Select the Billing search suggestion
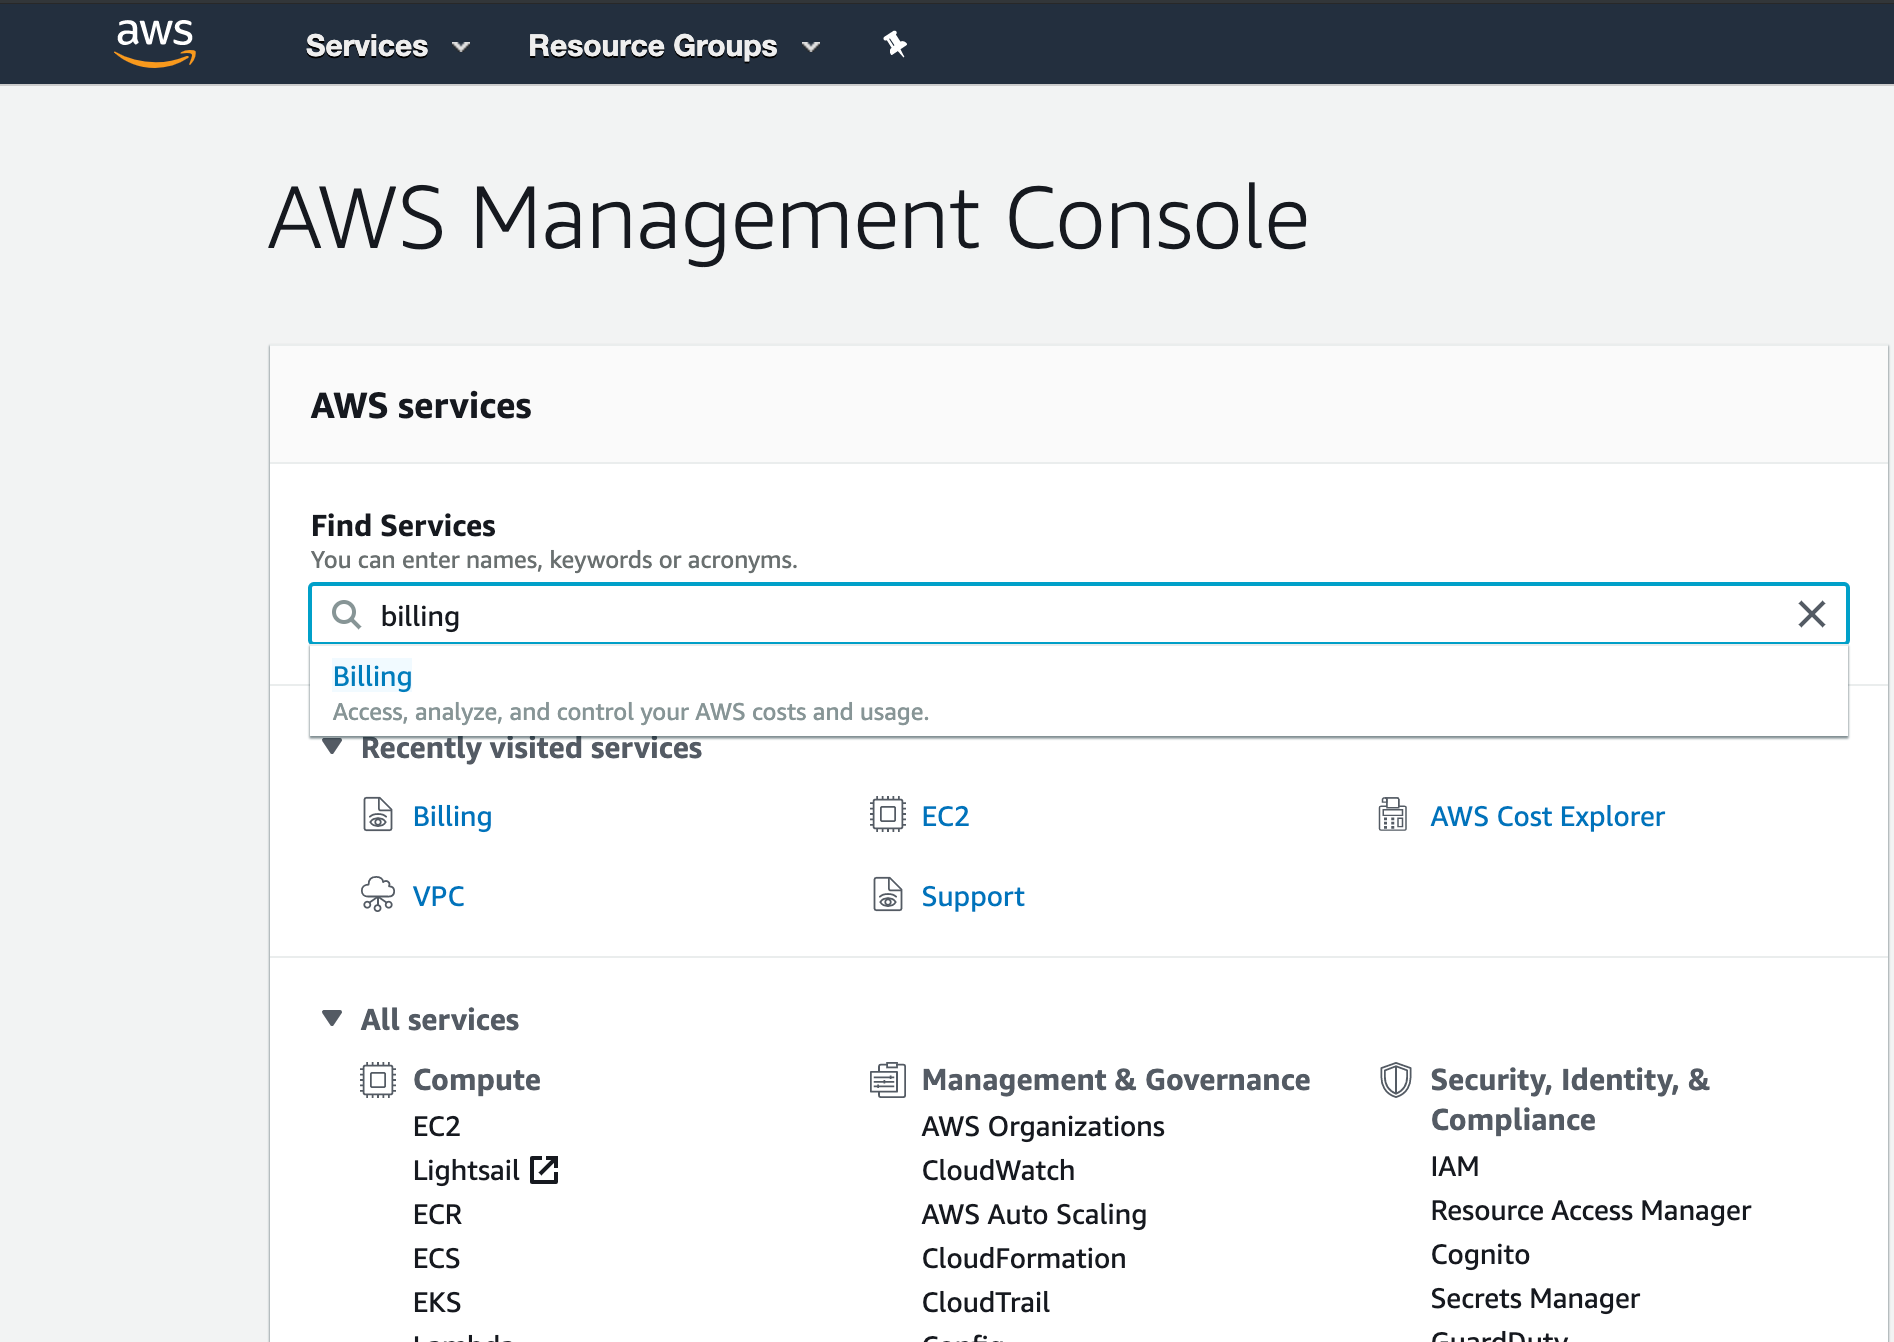 (1078, 692)
